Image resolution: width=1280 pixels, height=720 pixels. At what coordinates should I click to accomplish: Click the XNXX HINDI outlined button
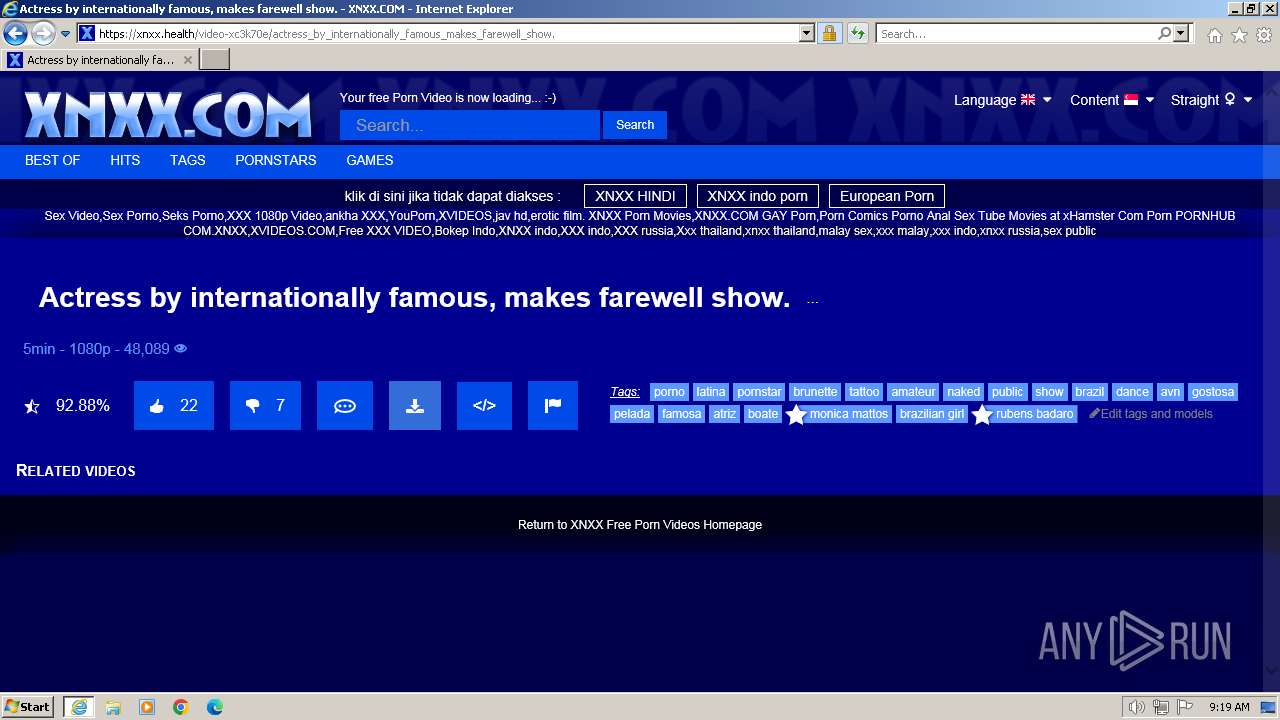(x=635, y=196)
